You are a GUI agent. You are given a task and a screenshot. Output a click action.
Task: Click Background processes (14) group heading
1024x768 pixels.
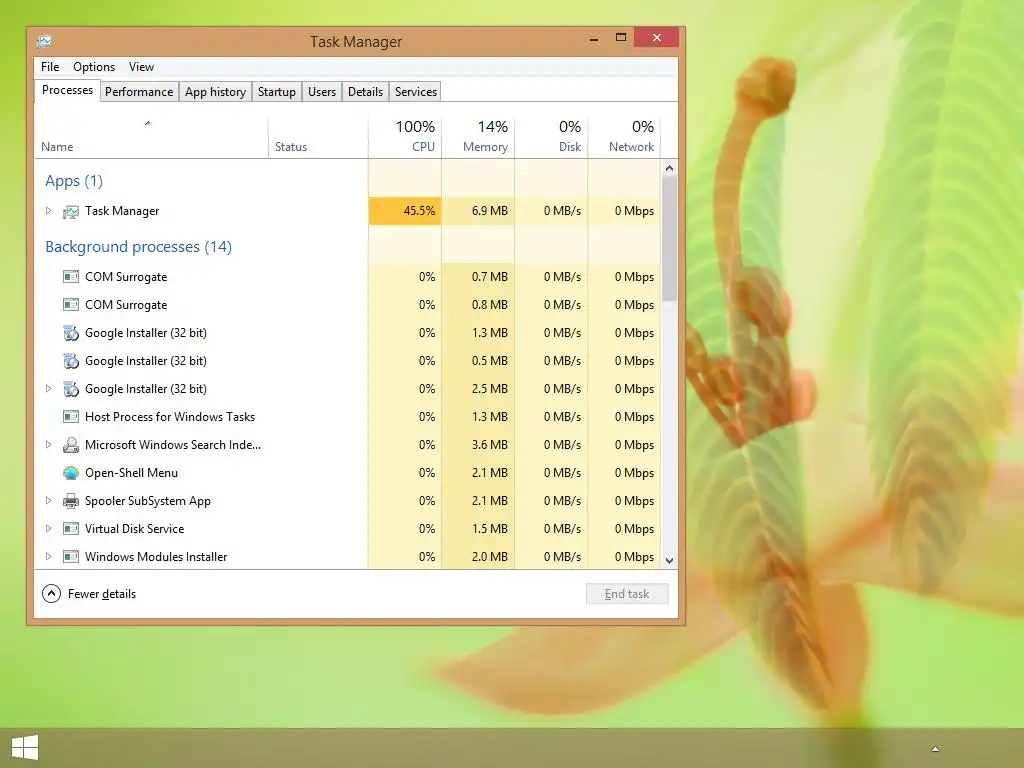138,247
